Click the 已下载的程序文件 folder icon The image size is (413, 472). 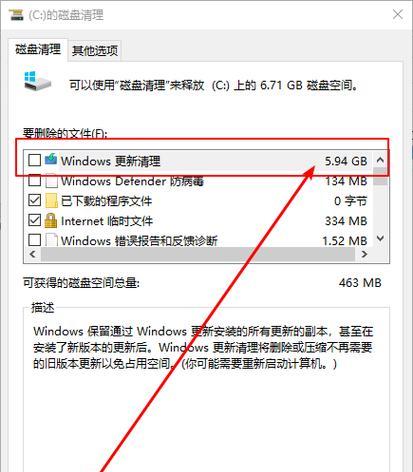tap(51, 201)
